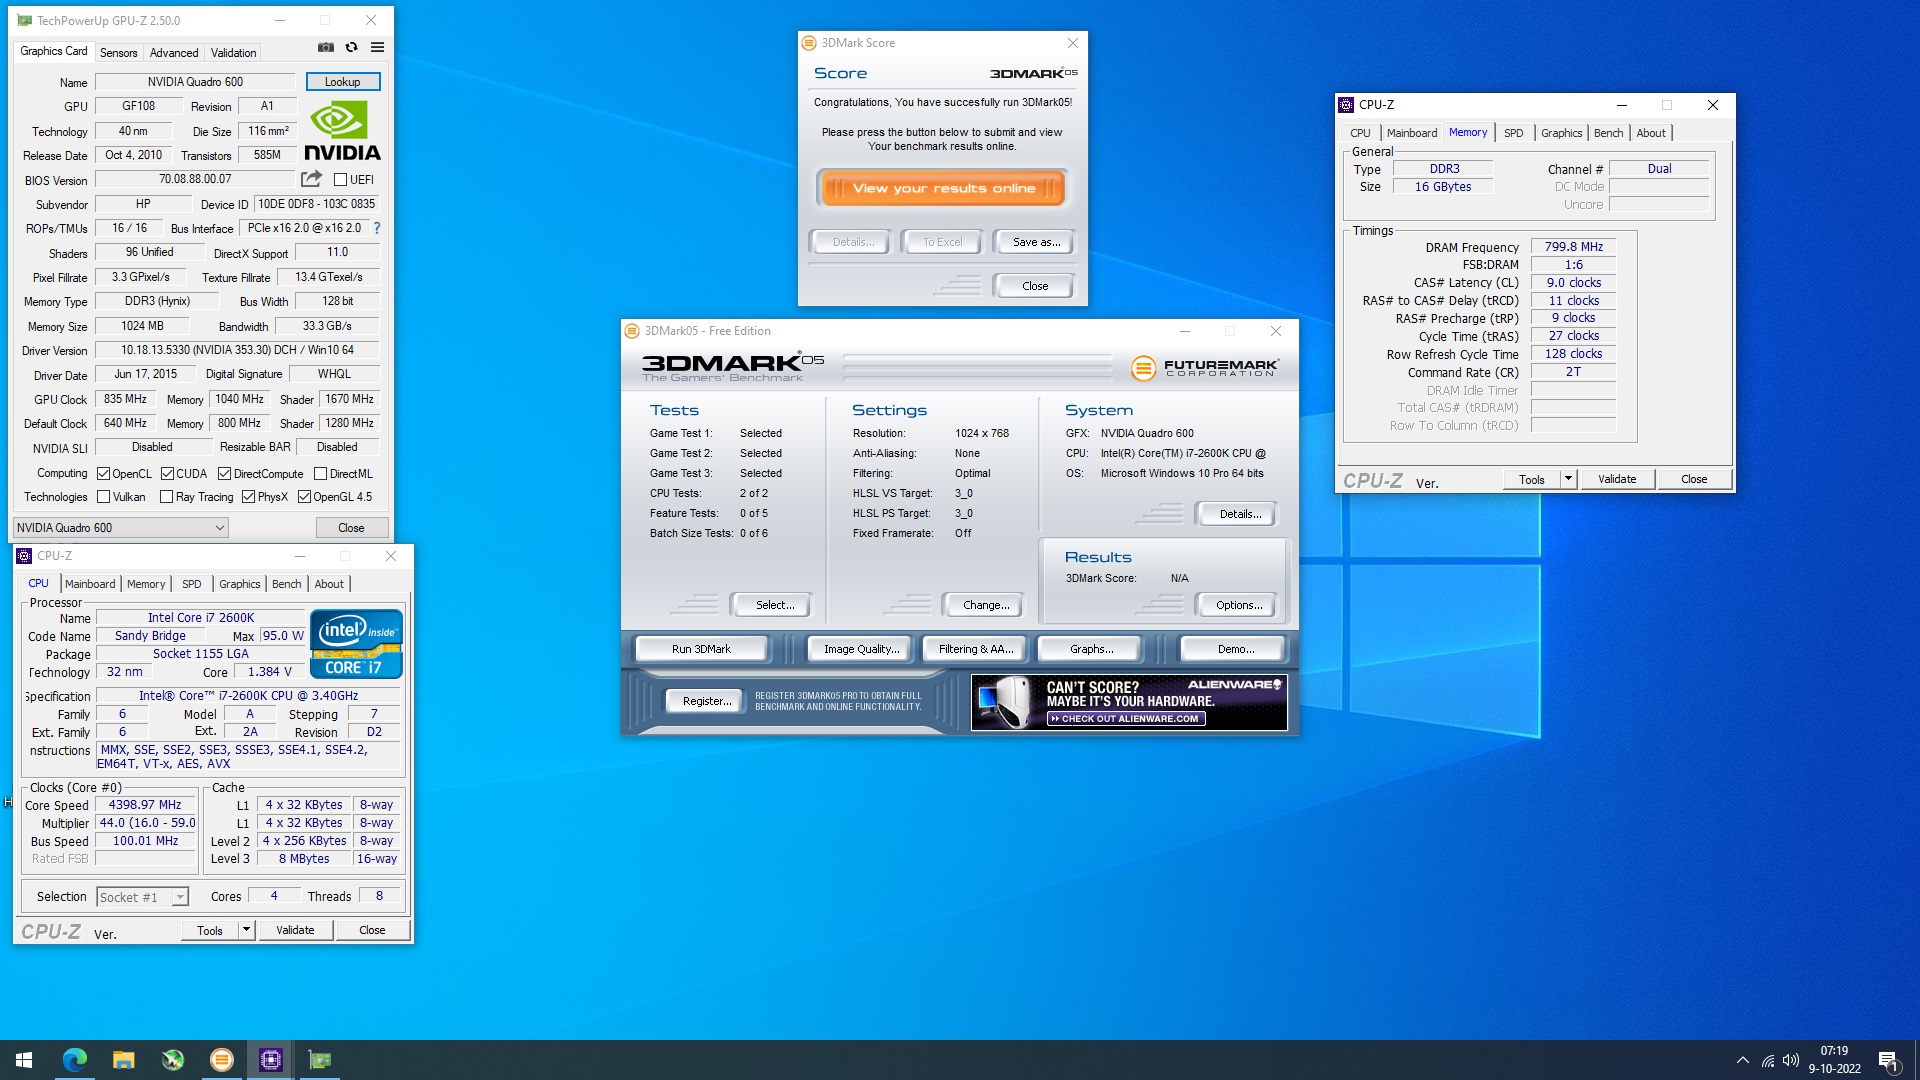Toggle the Vulkan checkbox
Screen dimensions: 1920x1080
tap(103, 497)
